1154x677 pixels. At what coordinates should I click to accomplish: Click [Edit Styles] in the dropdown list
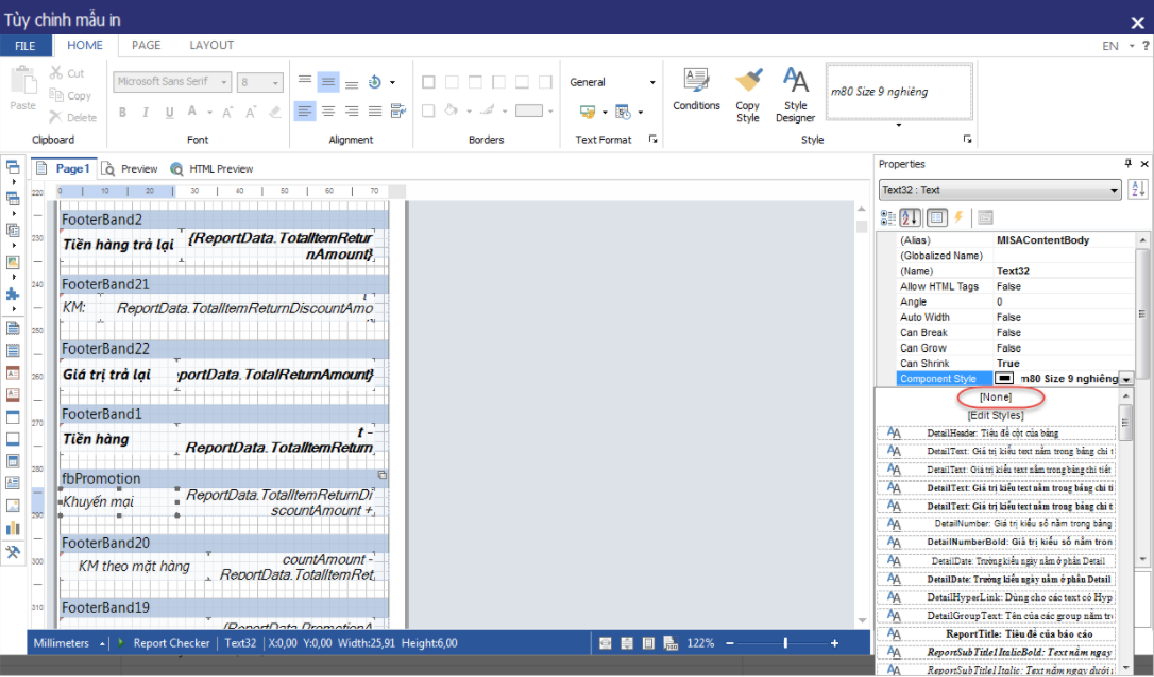[x=996, y=415]
